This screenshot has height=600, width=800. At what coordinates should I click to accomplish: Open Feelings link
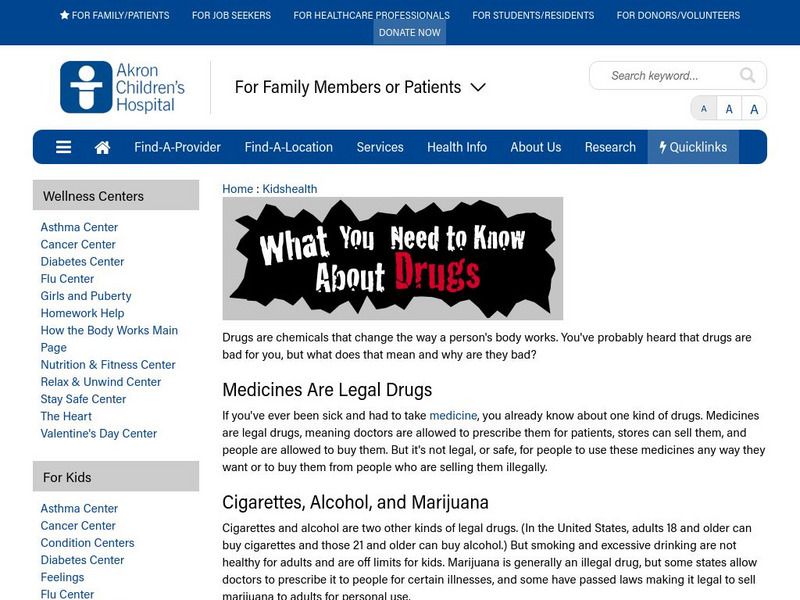[x=62, y=577]
